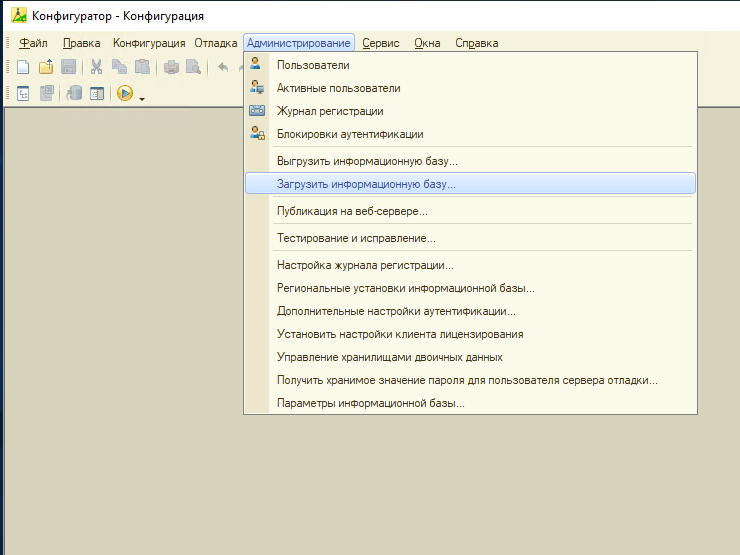This screenshot has height=555, width=740.
Task: Click the Save floppy disk icon
Action: (69, 67)
